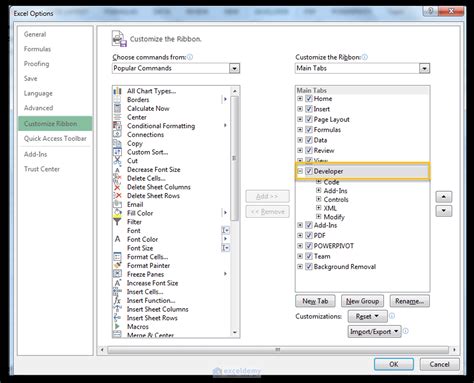Open the General options category
474x383 pixels.
pos(35,34)
